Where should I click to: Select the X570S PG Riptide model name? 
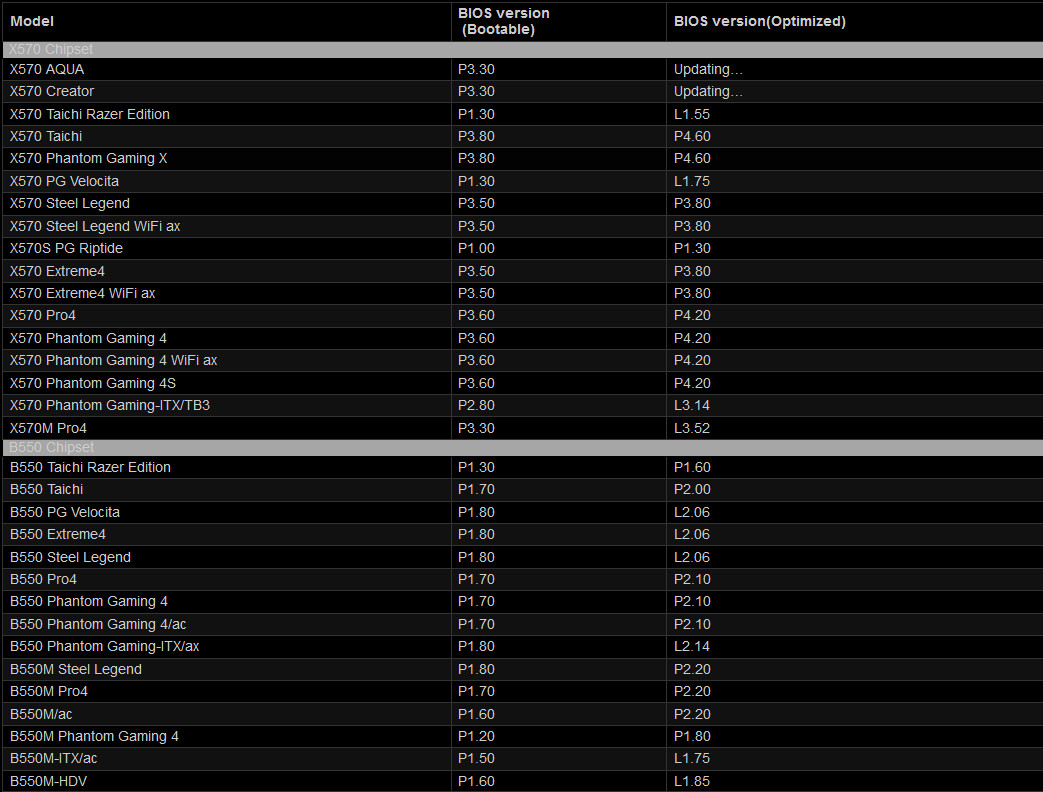click(x=67, y=248)
